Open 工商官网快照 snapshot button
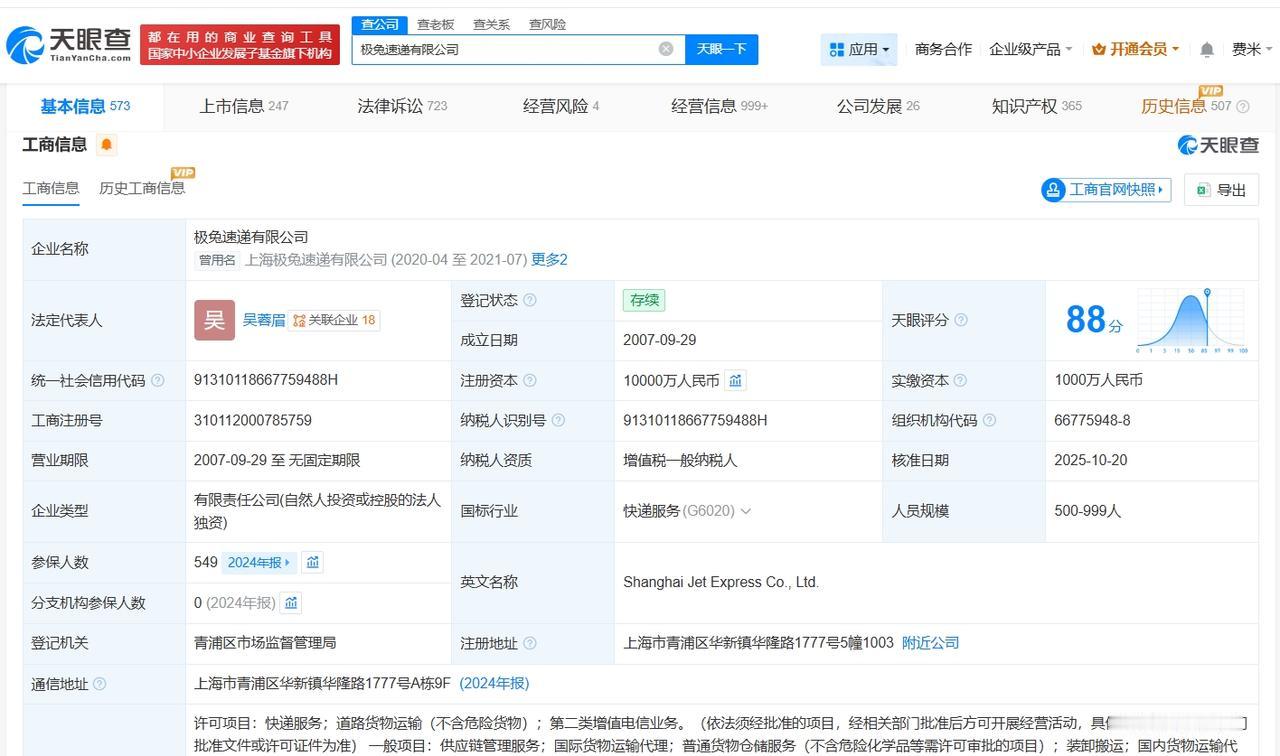 pyautogui.click(x=1105, y=190)
